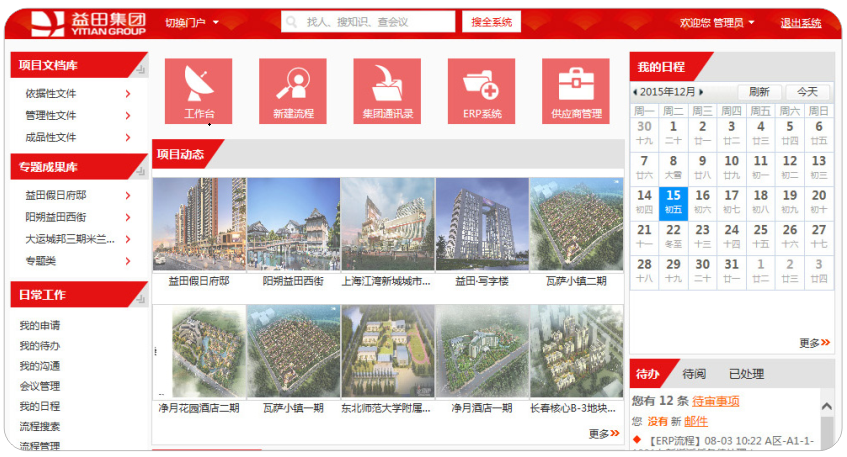
Task: Open 更多 arrow under 项目动态
Action: [x=604, y=433]
